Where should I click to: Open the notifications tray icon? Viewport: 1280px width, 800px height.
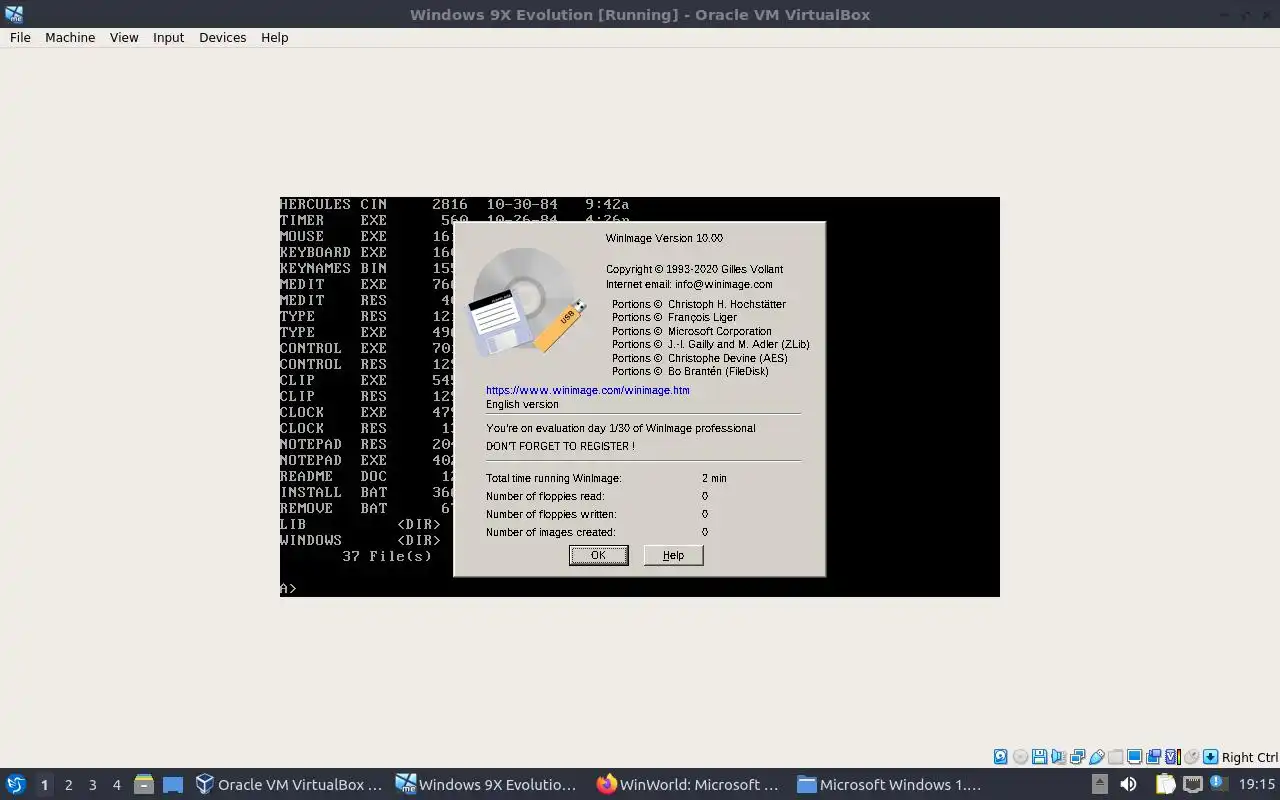(1219, 782)
